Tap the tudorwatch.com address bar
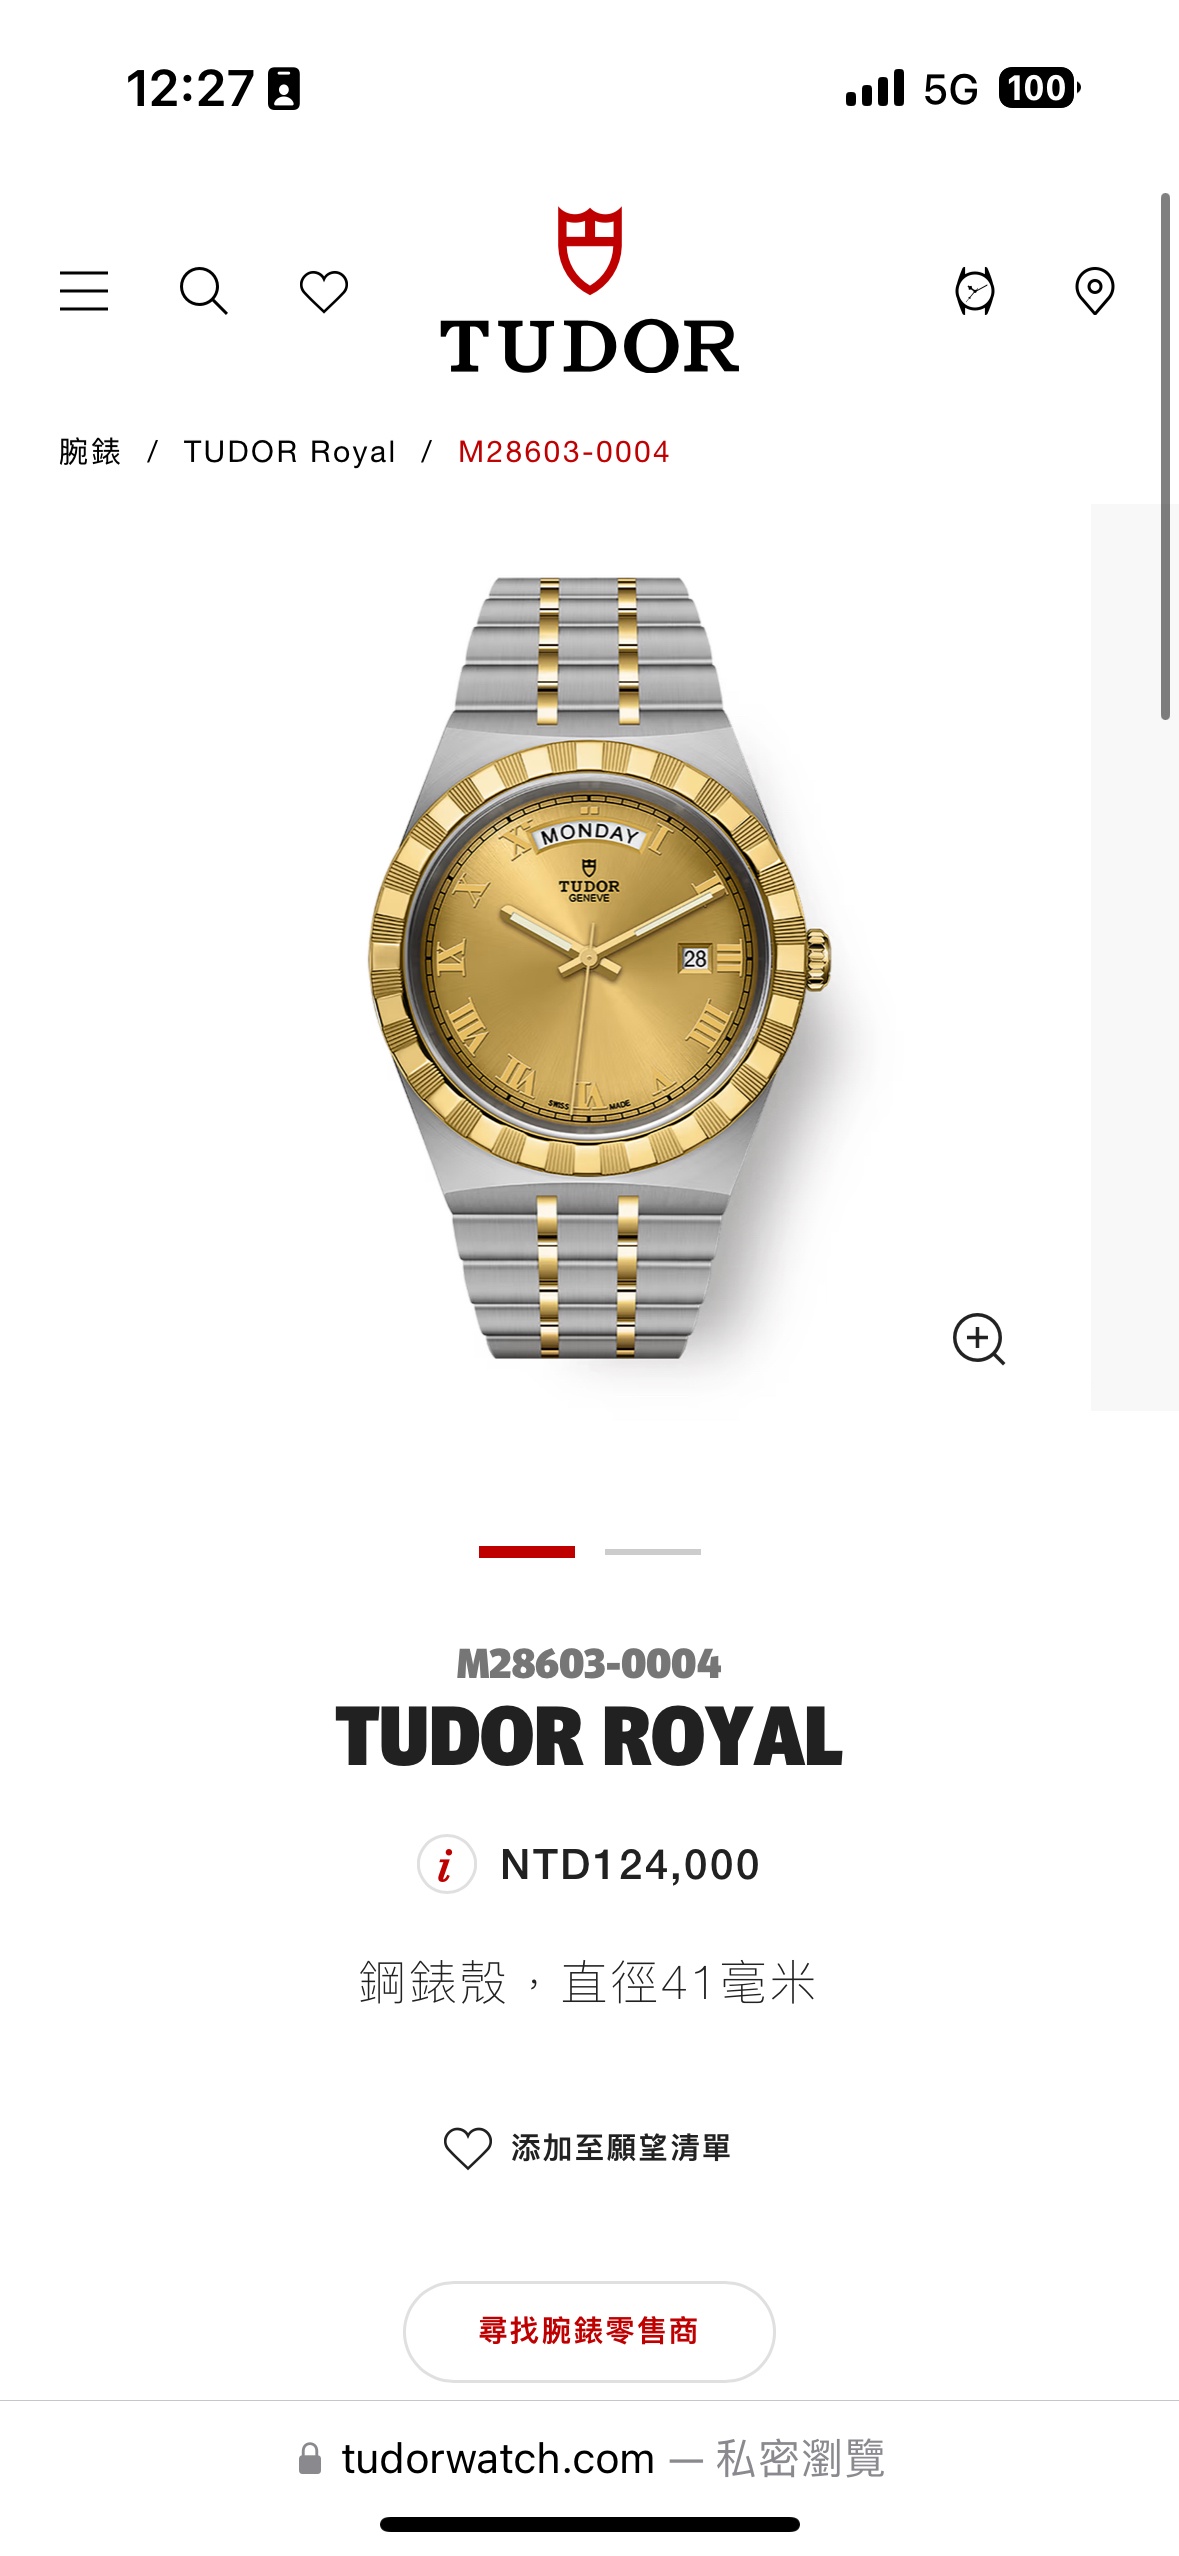Viewport: 1179px width, 2556px height. (x=590, y=2458)
